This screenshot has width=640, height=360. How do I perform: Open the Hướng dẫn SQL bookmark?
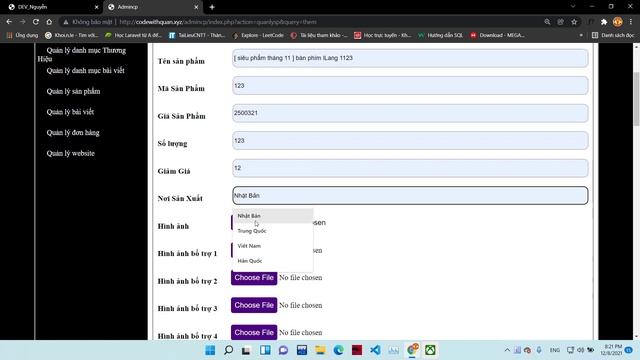pyautogui.click(x=441, y=36)
